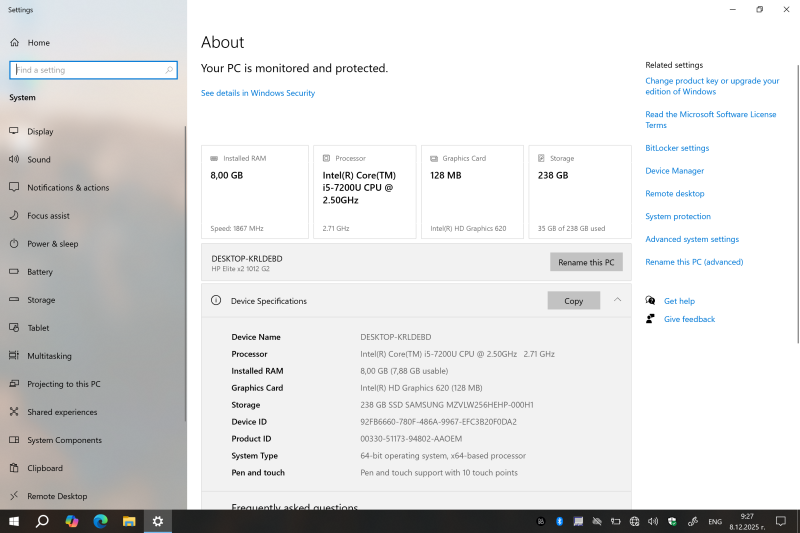This screenshot has height=533, width=800.
Task: Select Notifications & actions menu item
Action: click(68, 187)
